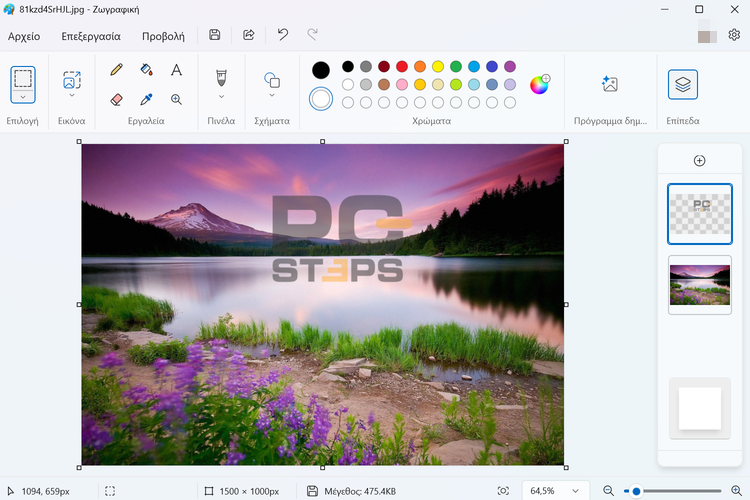
Task: Pick the indigo blue color swatch
Action: click(x=492, y=67)
